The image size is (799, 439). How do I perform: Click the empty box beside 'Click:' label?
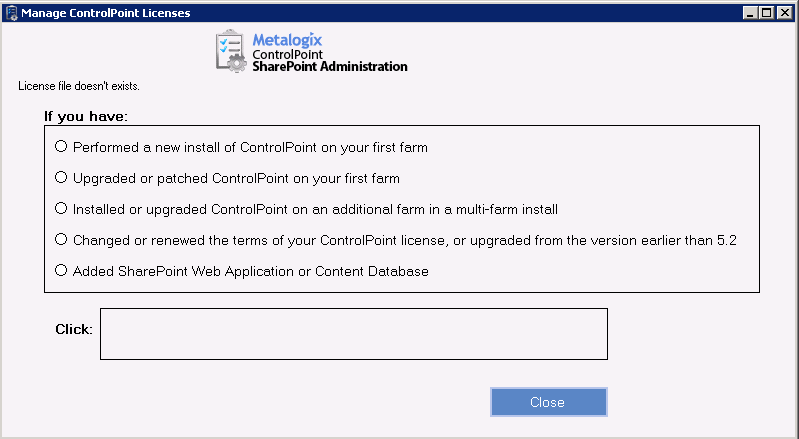354,334
